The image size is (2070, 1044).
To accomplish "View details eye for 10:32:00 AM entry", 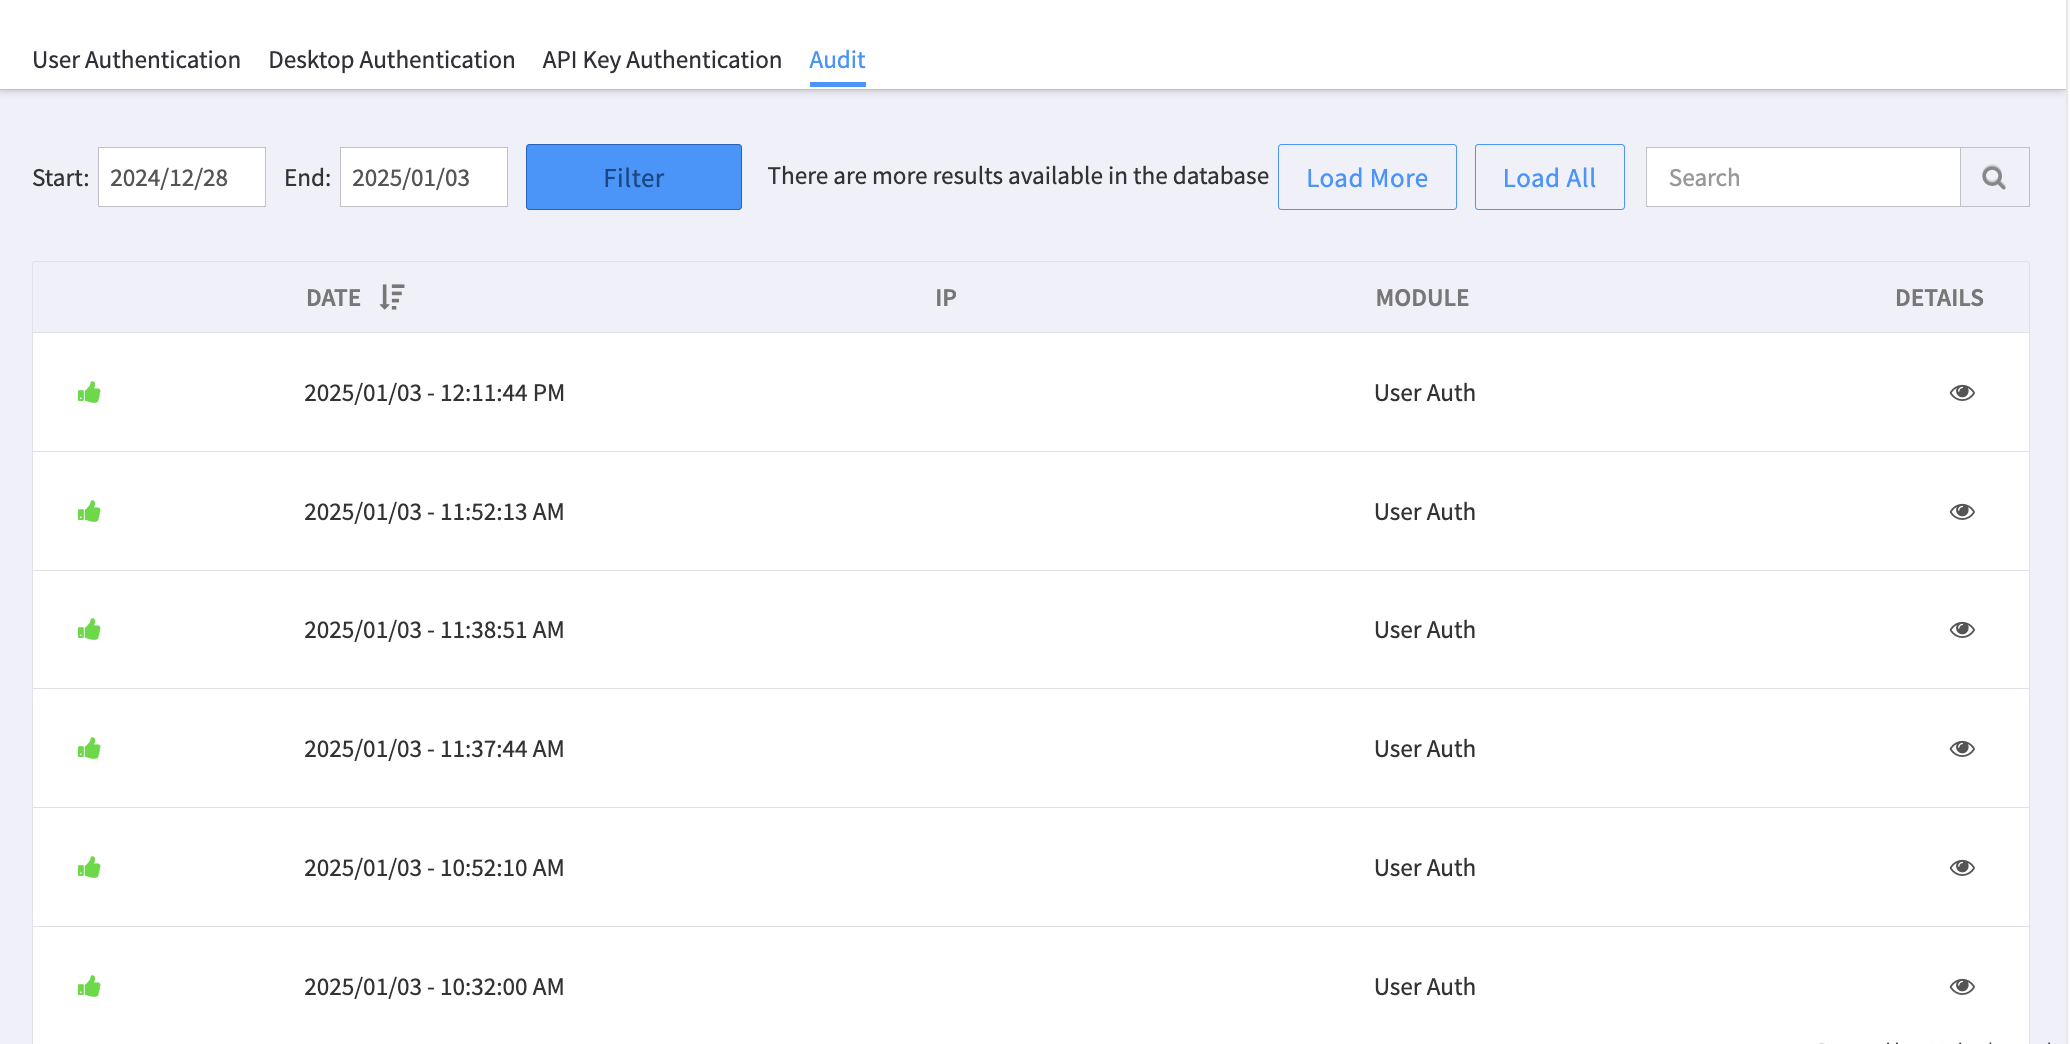I will point(1962,986).
